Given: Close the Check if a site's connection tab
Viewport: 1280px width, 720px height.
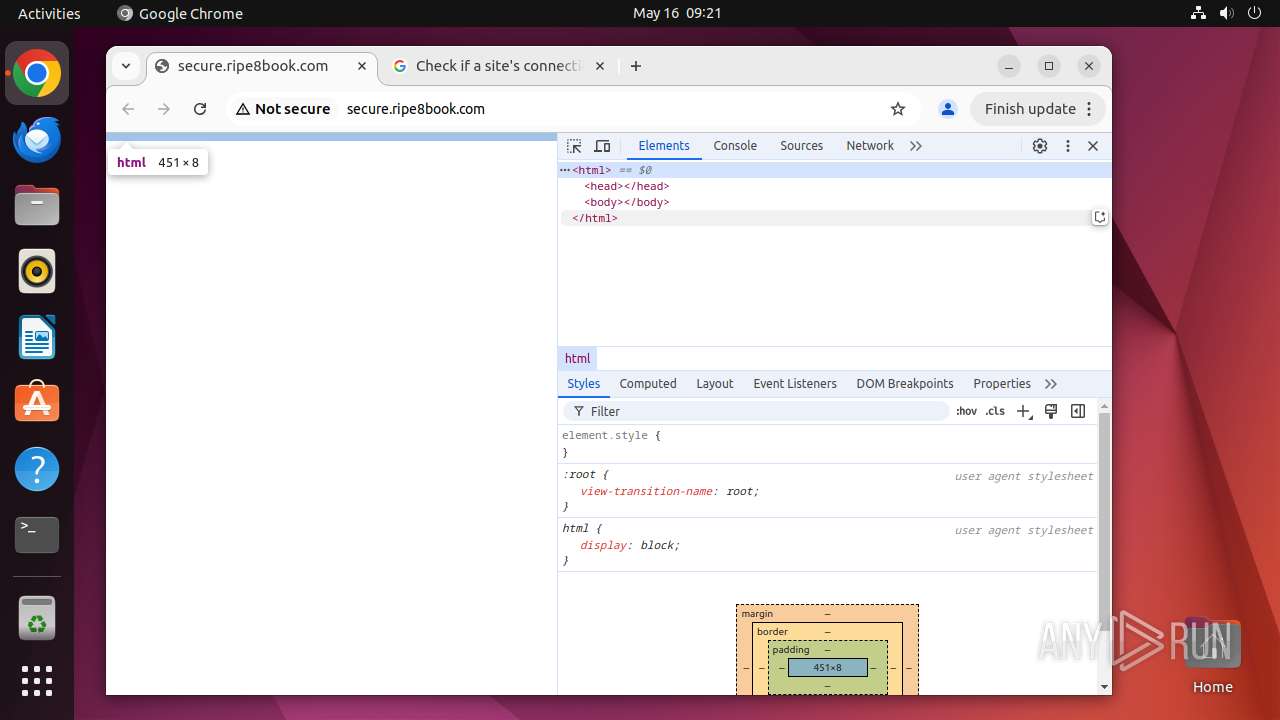Looking at the screenshot, I should click(600, 66).
